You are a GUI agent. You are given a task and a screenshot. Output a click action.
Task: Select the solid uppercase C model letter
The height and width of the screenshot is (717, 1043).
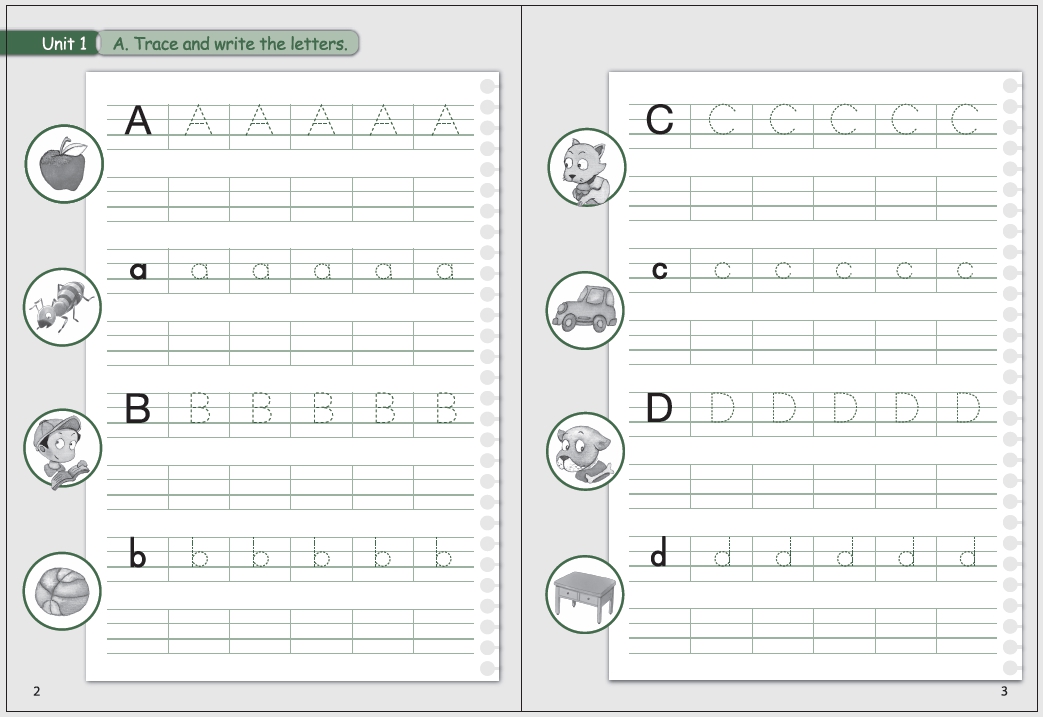(660, 121)
